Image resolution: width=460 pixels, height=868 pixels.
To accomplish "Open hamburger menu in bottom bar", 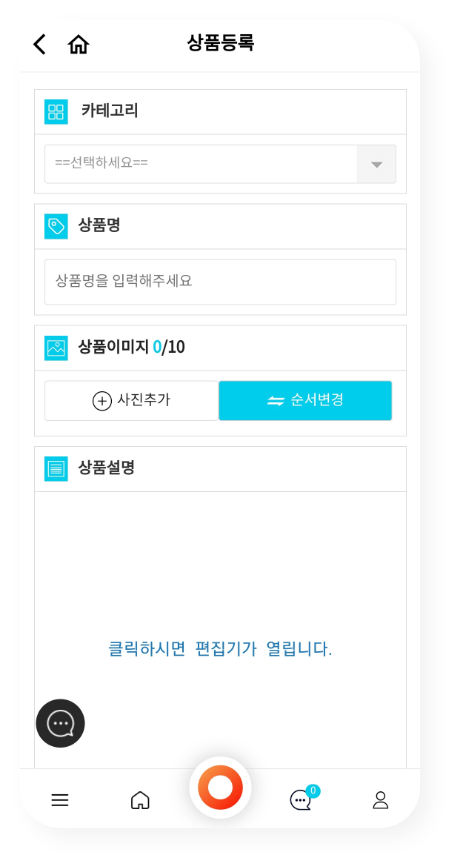I will tap(60, 800).
